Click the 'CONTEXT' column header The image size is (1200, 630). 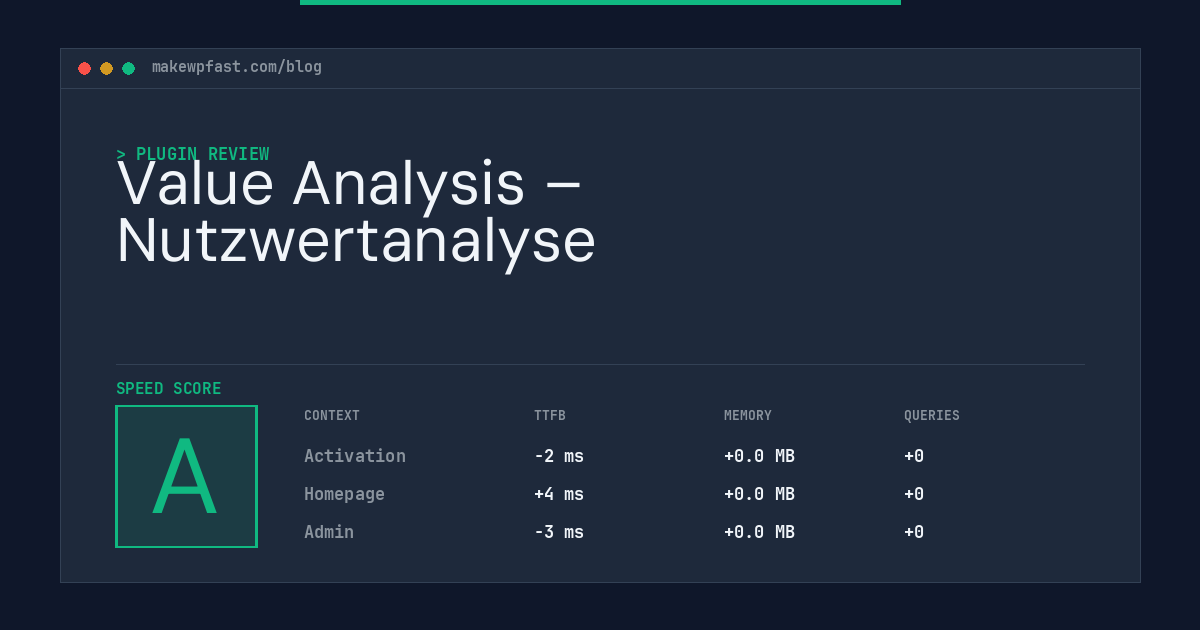(332, 416)
